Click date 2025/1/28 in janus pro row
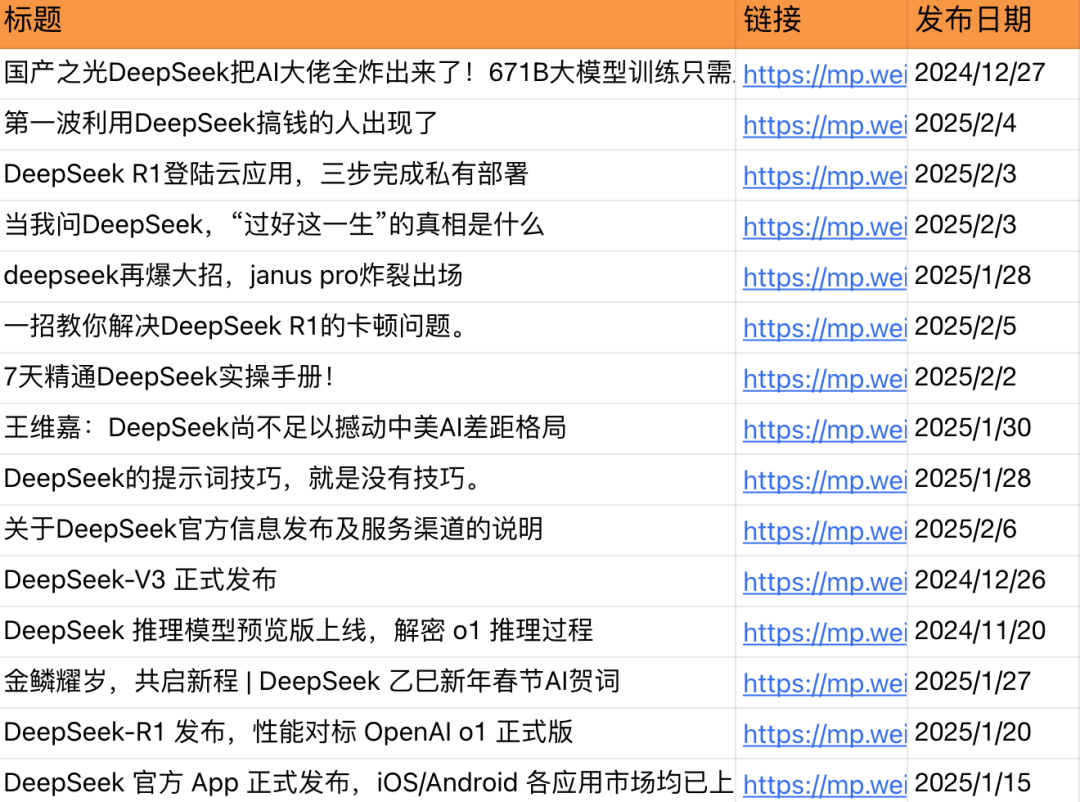 click(x=973, y=276)
